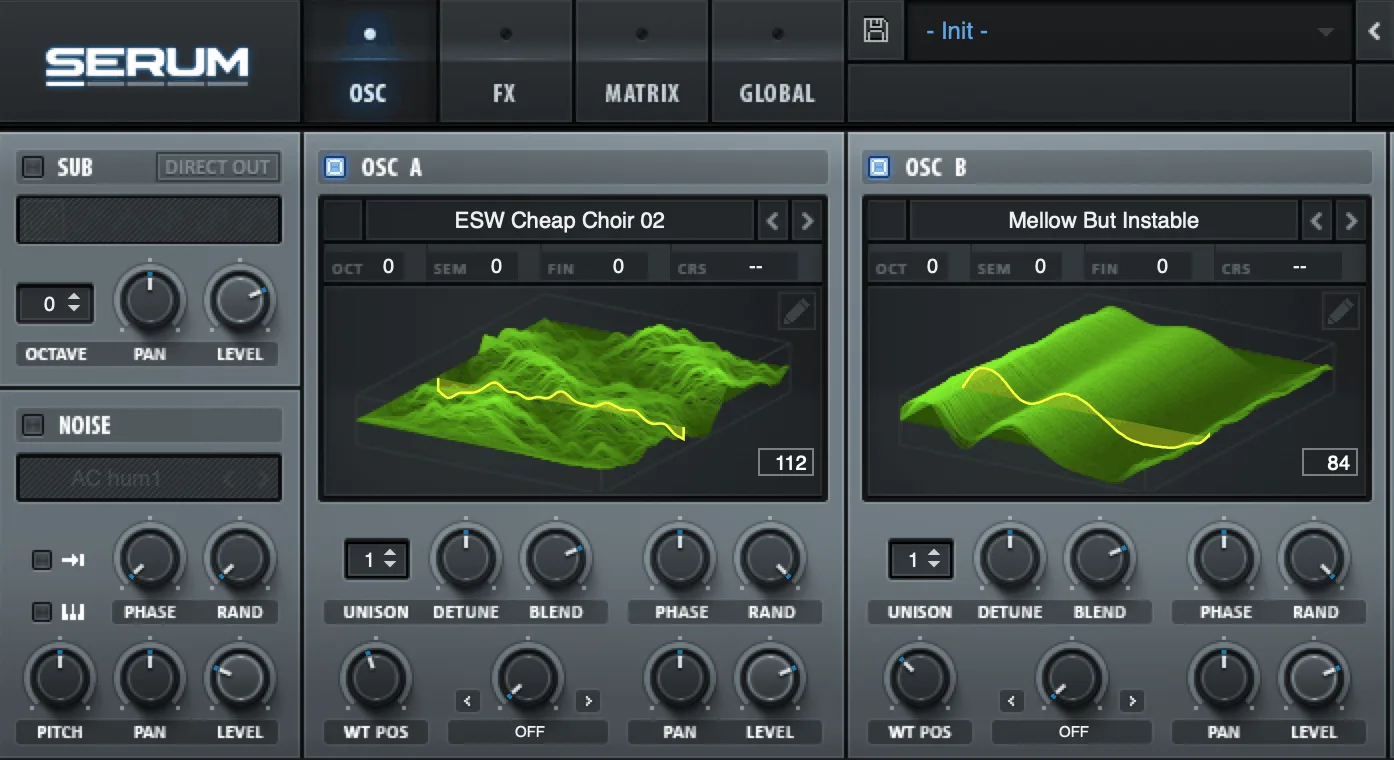The width and height of the screenshot is (1394, 760).
Task: Open OSC A warp mode OFF menu
Action: point(529,732)
